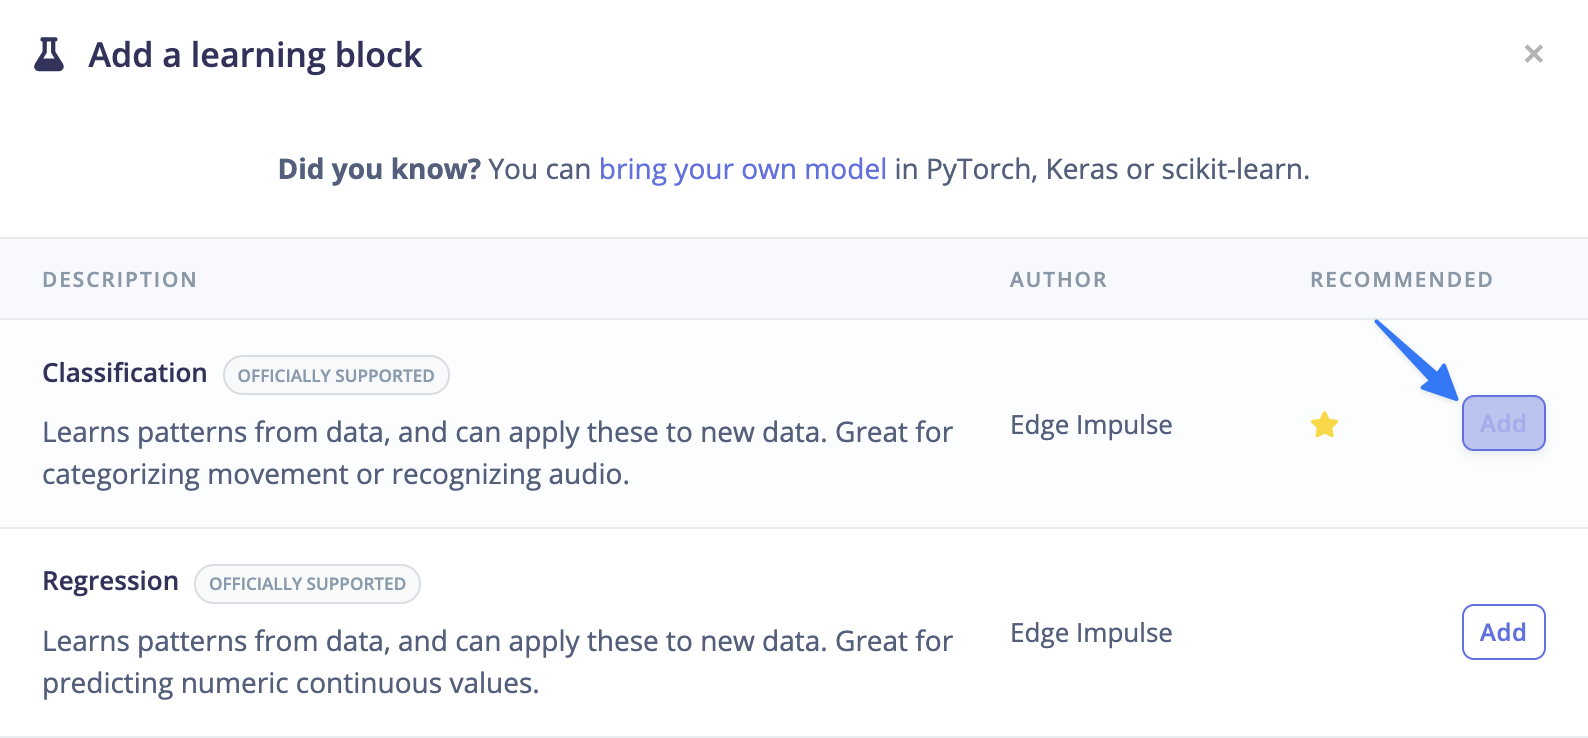Screen dimensions: 1588x738
Task: Click the Regression description about numeric values
Action: (496, 662)
